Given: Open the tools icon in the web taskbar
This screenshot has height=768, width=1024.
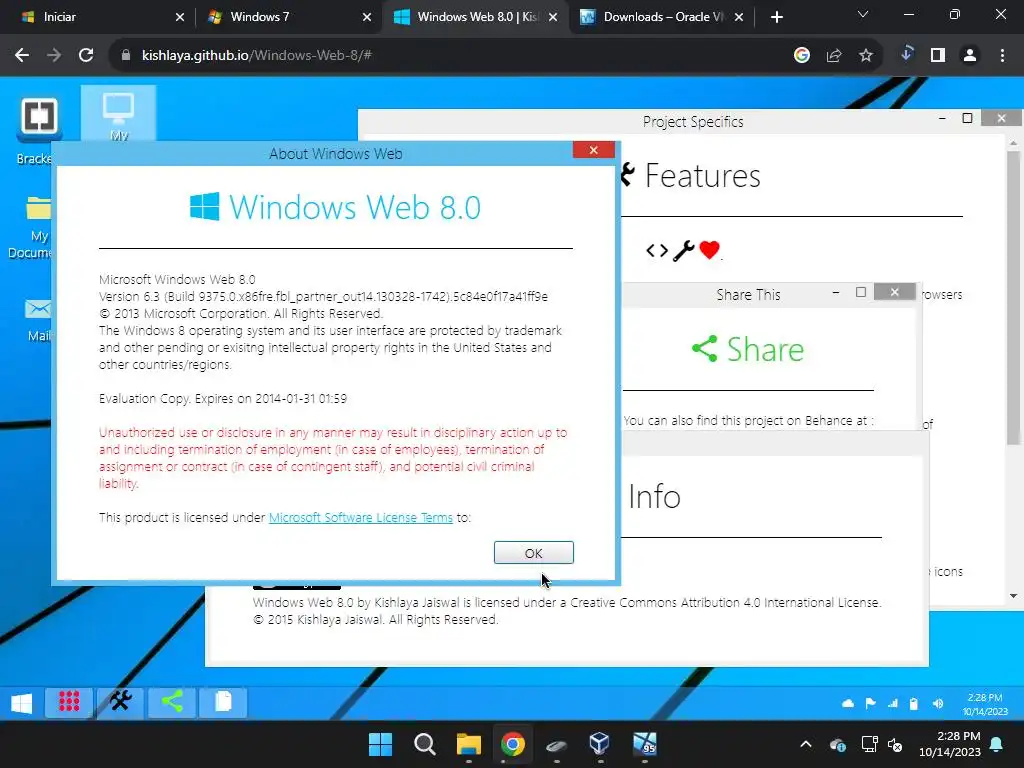Looking at the screenshot, I should coord(121,702).
